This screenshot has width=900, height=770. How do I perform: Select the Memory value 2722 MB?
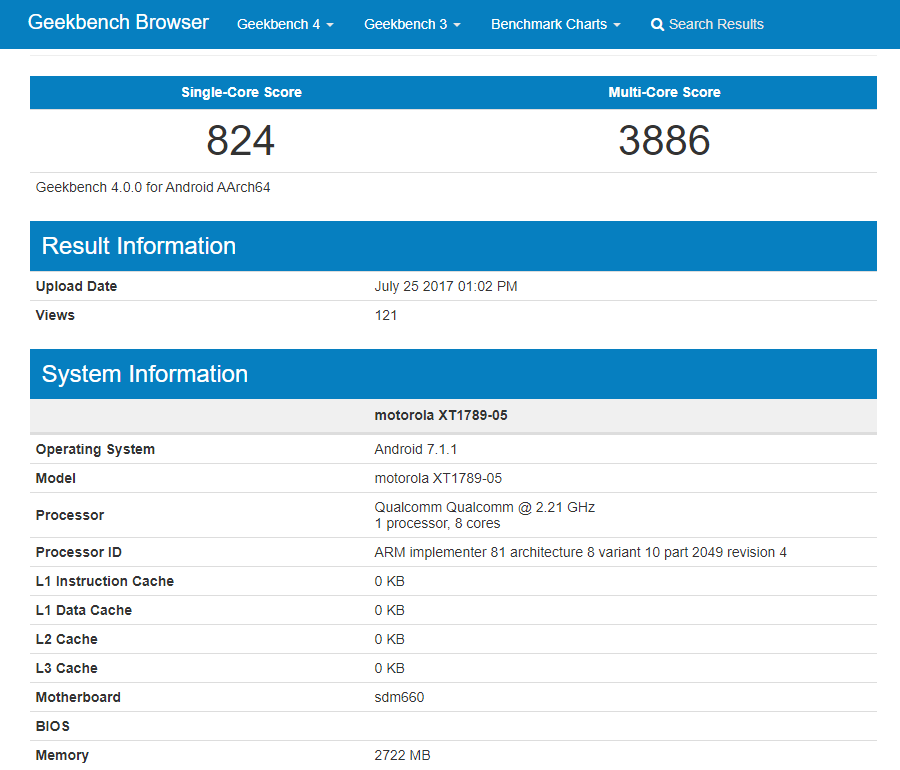(402, 756)
